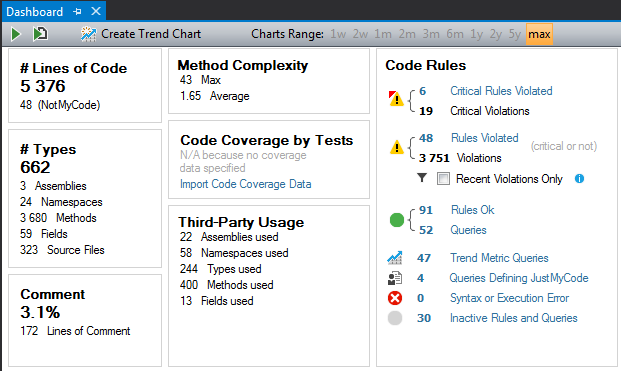Viewport: 621px width, 371px height.
Task: Click the filter funnel icon
Action: click(x=422, y=178)
